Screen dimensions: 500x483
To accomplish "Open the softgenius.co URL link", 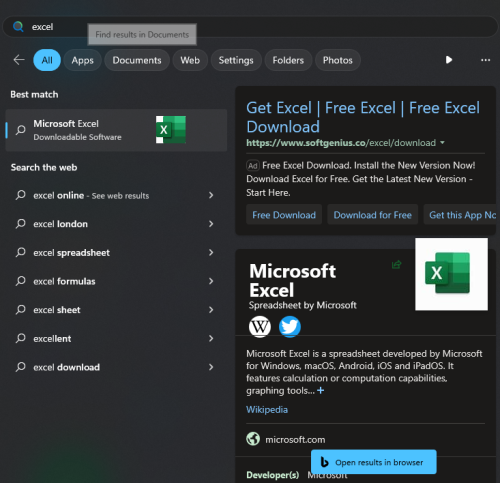I will point(341,143).
